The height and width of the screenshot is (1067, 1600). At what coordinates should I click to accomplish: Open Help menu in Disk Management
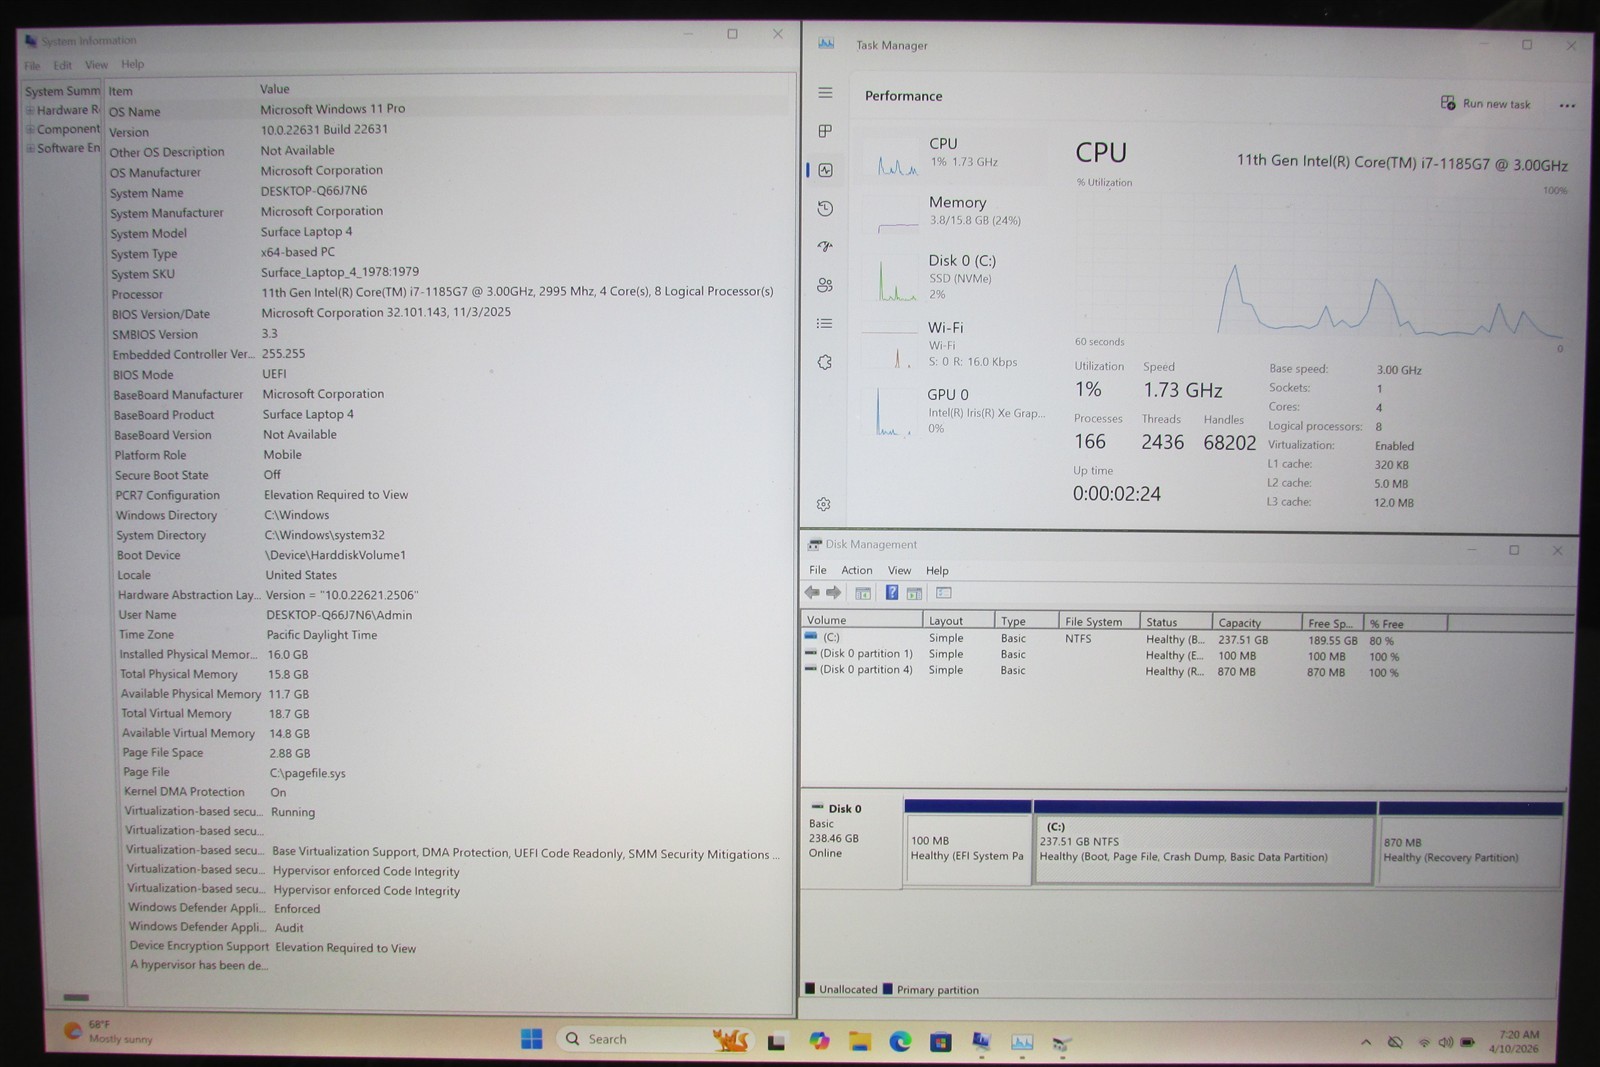point(937,570)
